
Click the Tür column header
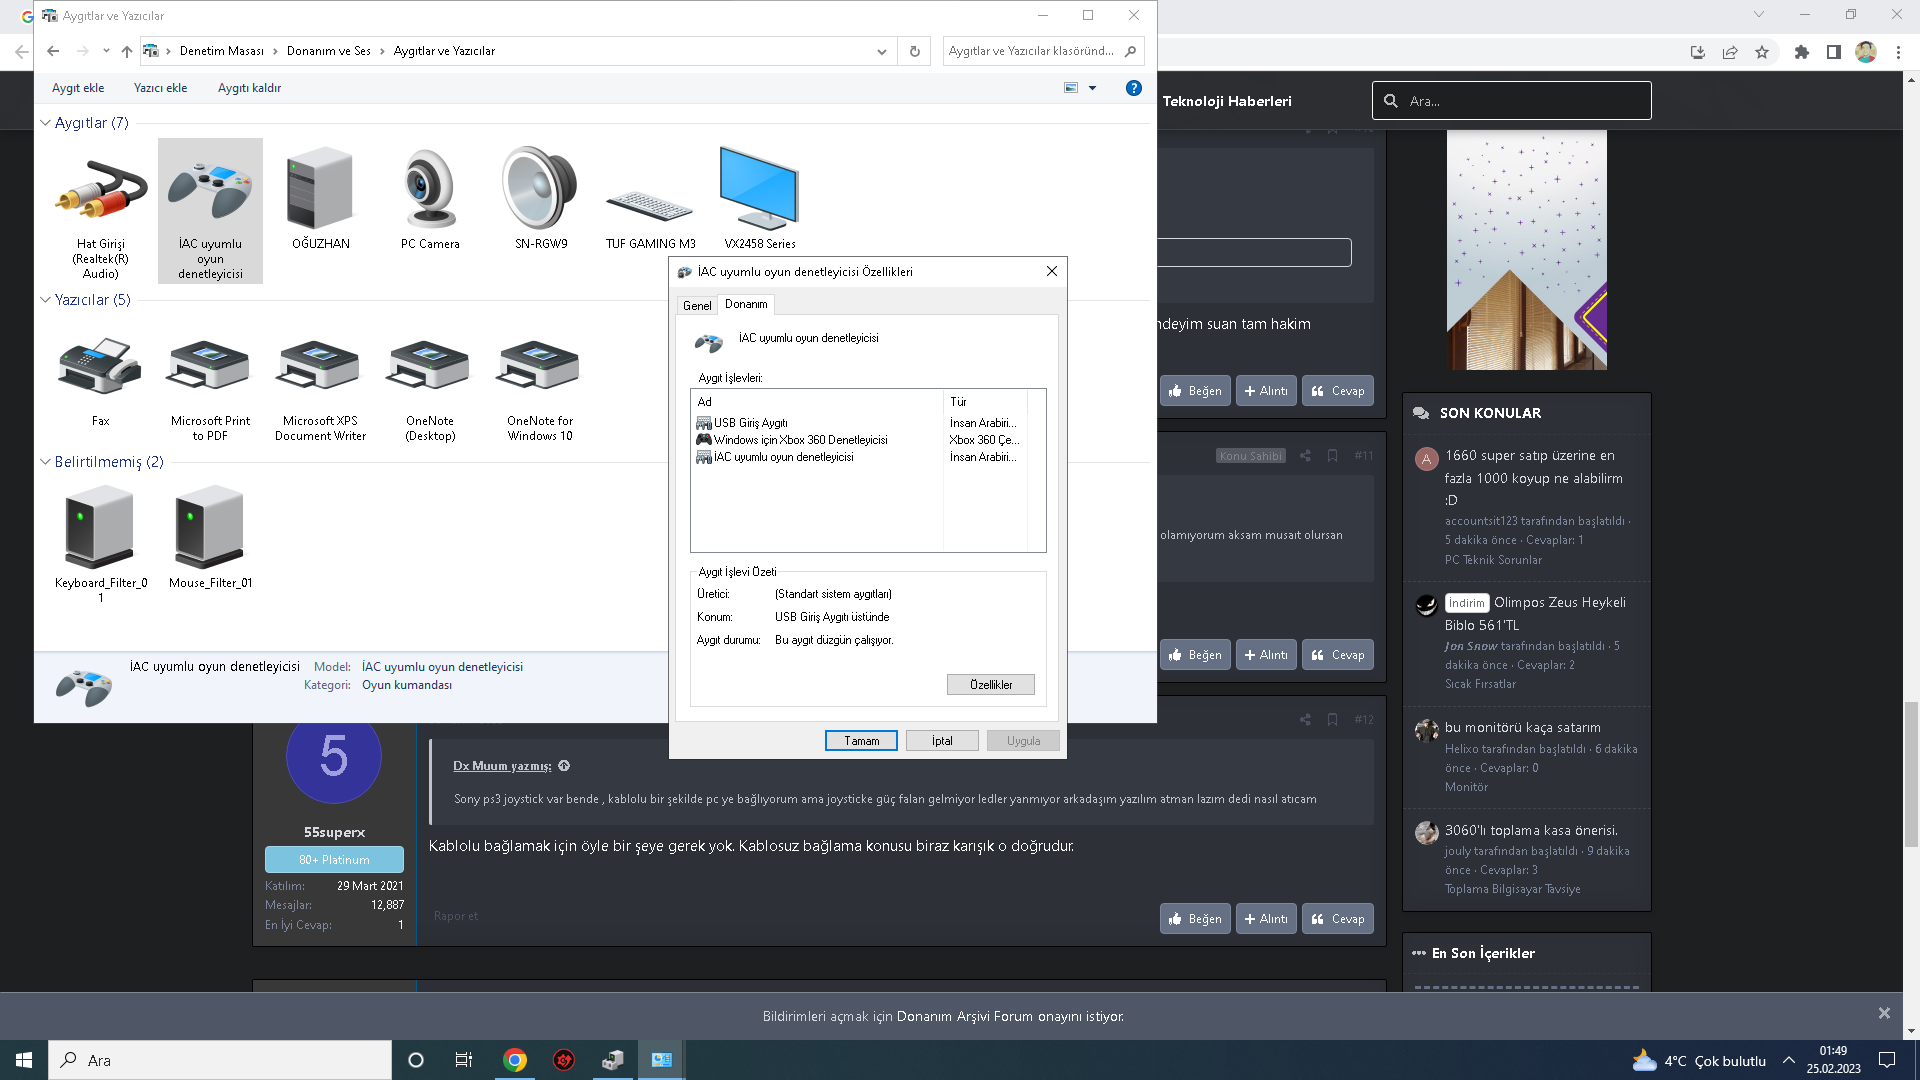tap(985, 402)
